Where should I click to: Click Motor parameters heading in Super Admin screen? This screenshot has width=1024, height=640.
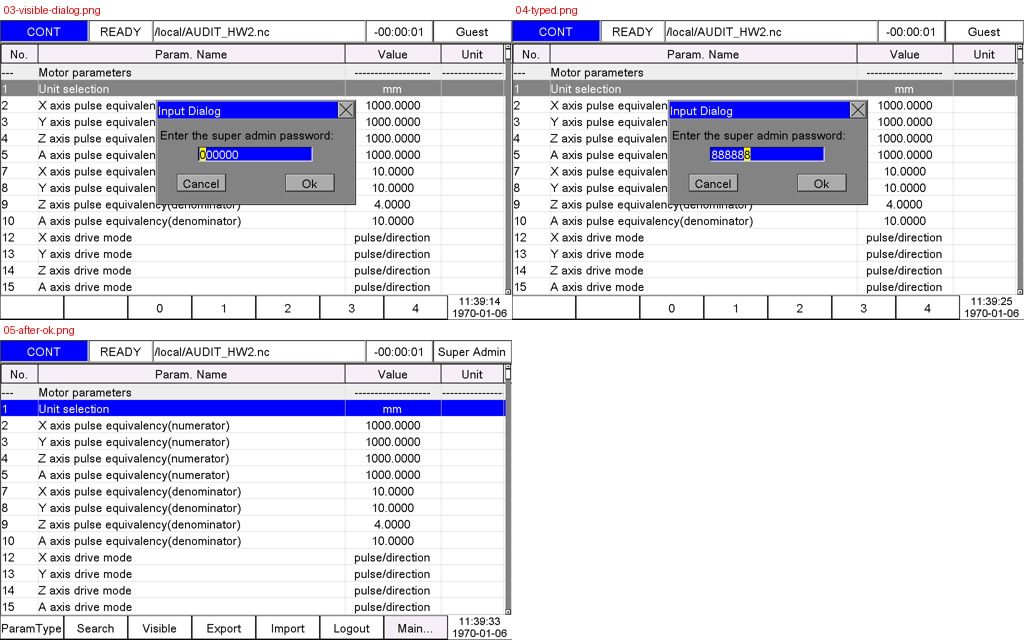[85, 392]
